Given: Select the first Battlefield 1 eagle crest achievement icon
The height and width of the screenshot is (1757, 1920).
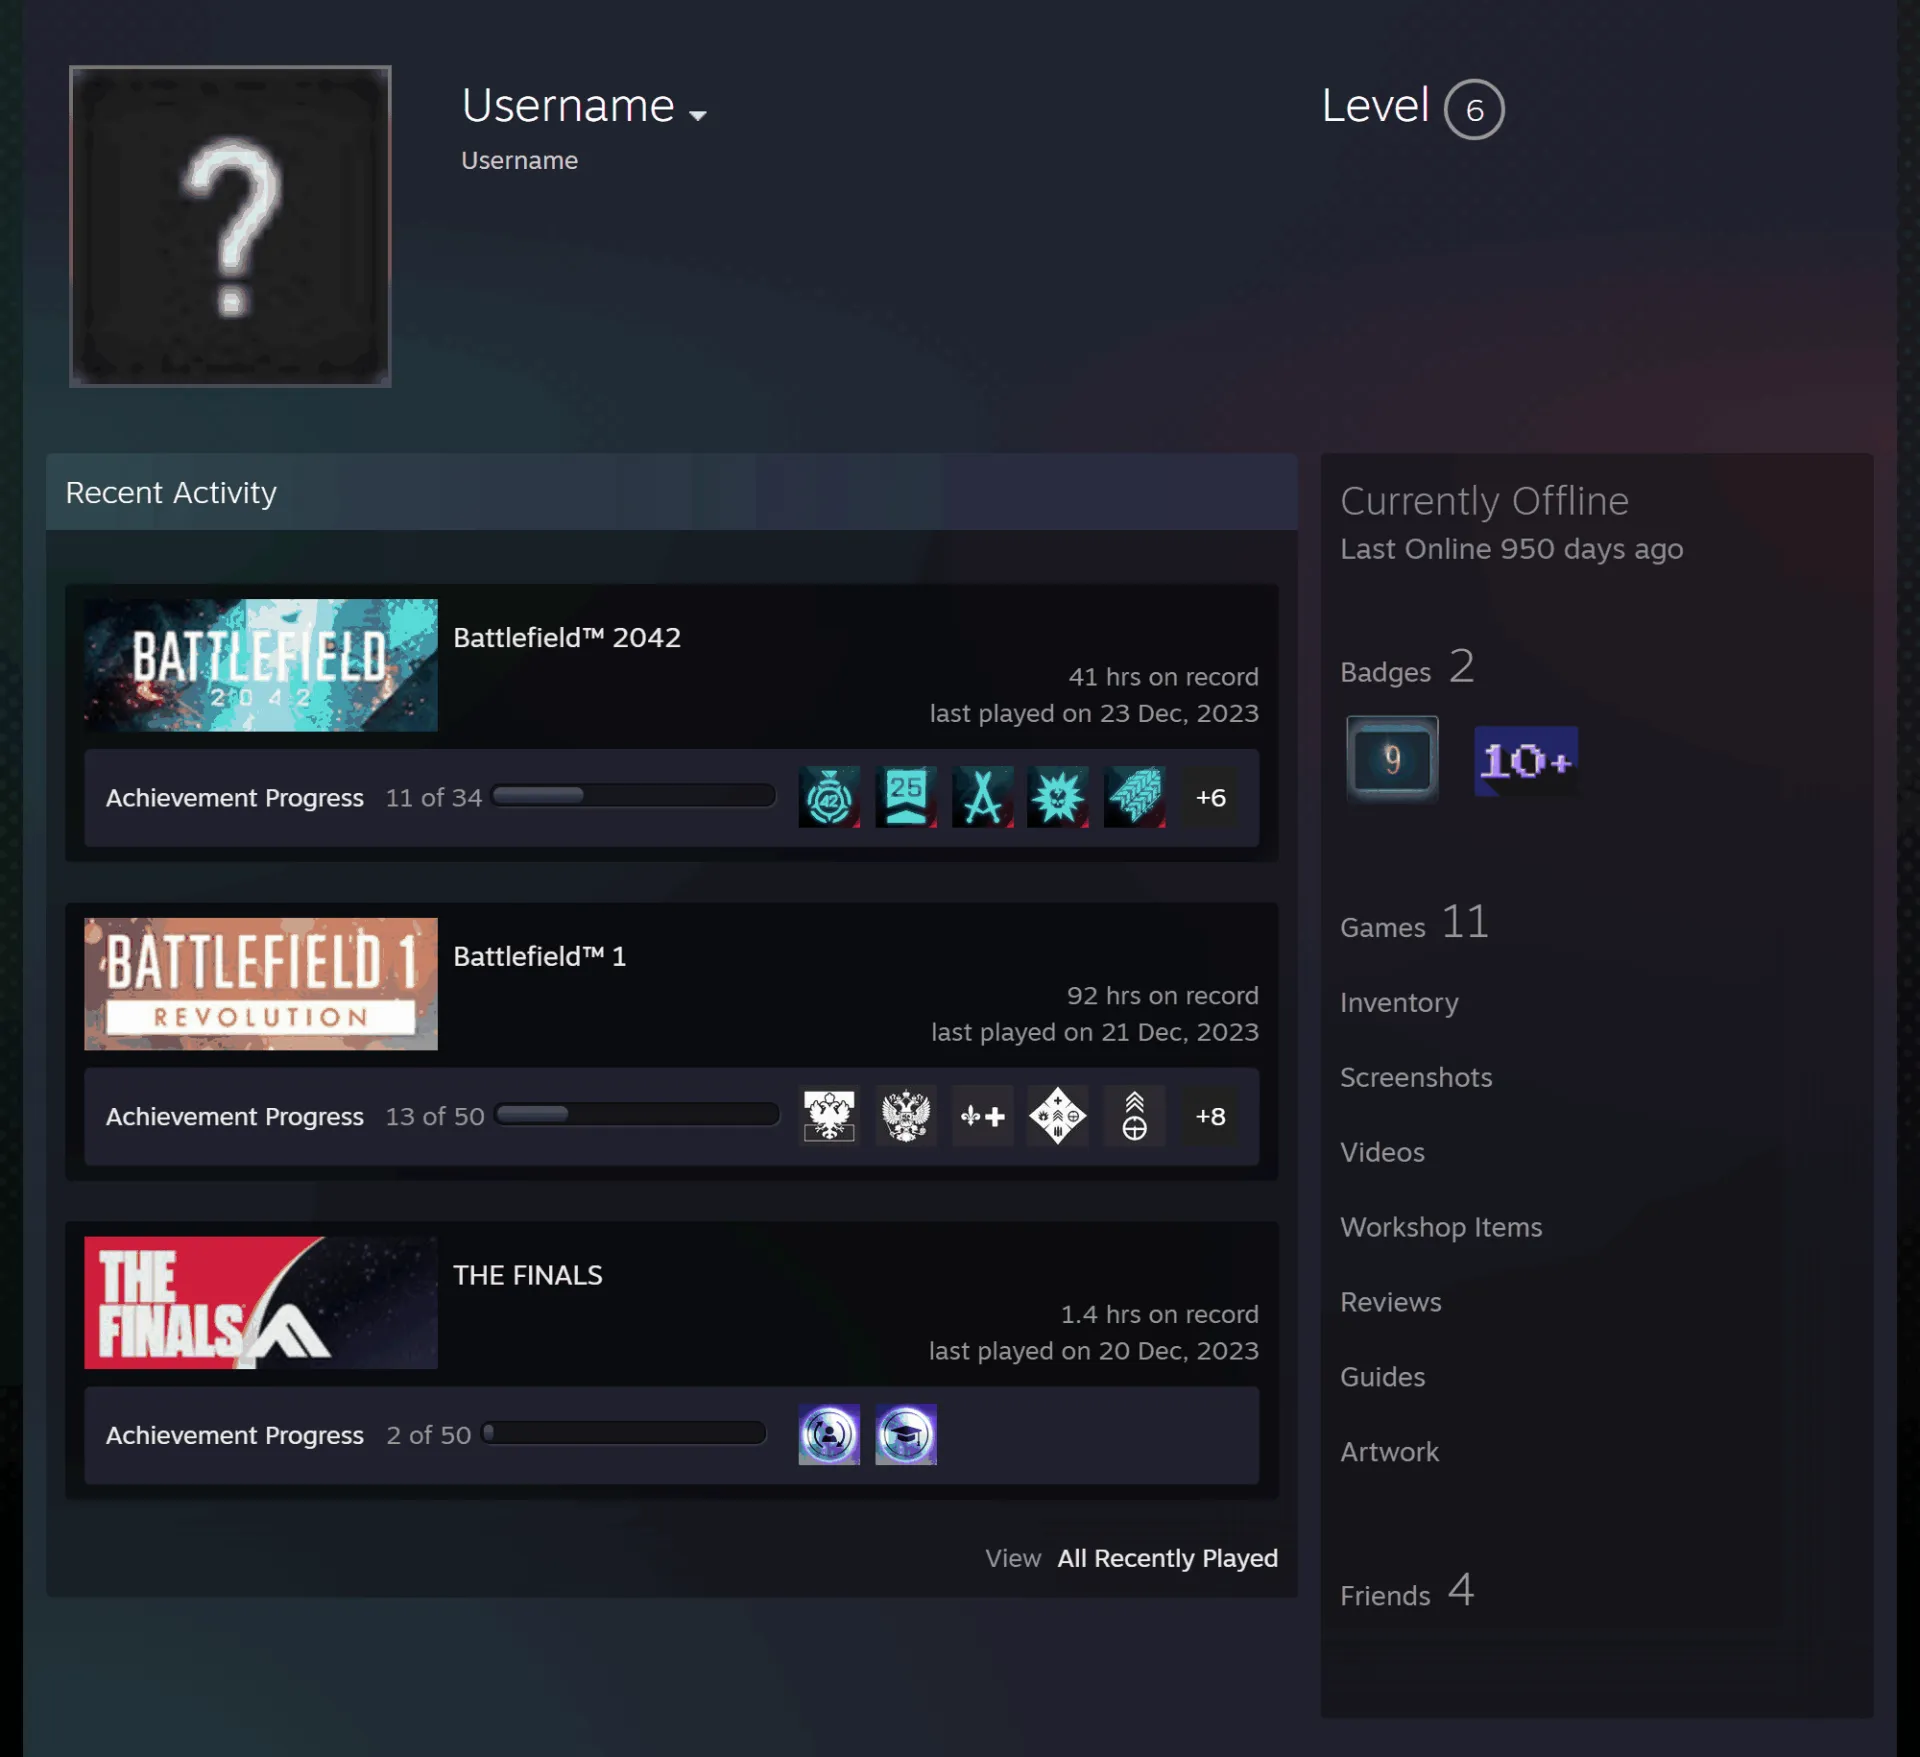Looking at the screenshot, I should 829,1116.
